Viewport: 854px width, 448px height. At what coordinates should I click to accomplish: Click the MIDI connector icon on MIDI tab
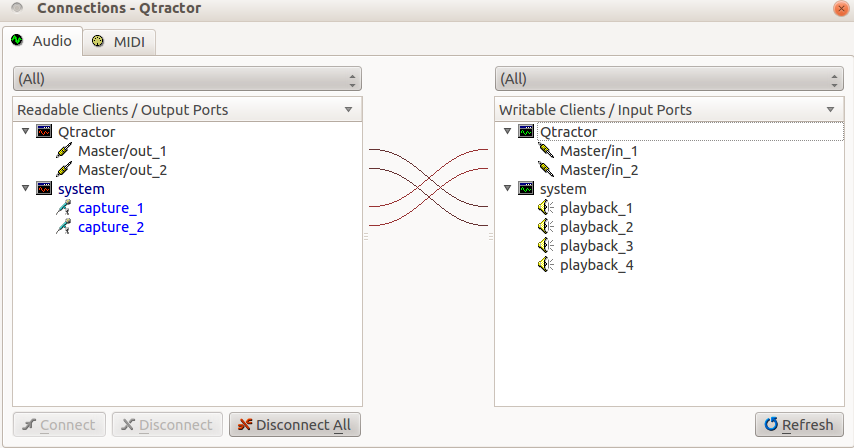tap(97, 41)
